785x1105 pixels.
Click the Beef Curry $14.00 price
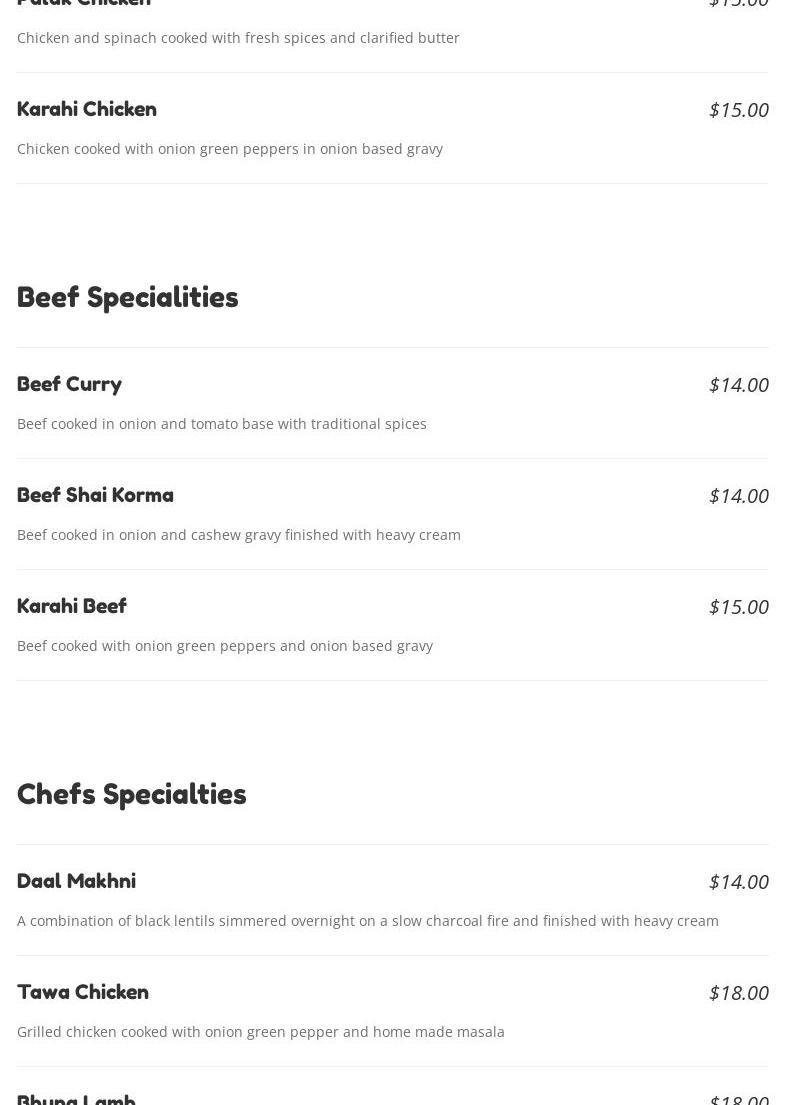(x=738, y=385)
